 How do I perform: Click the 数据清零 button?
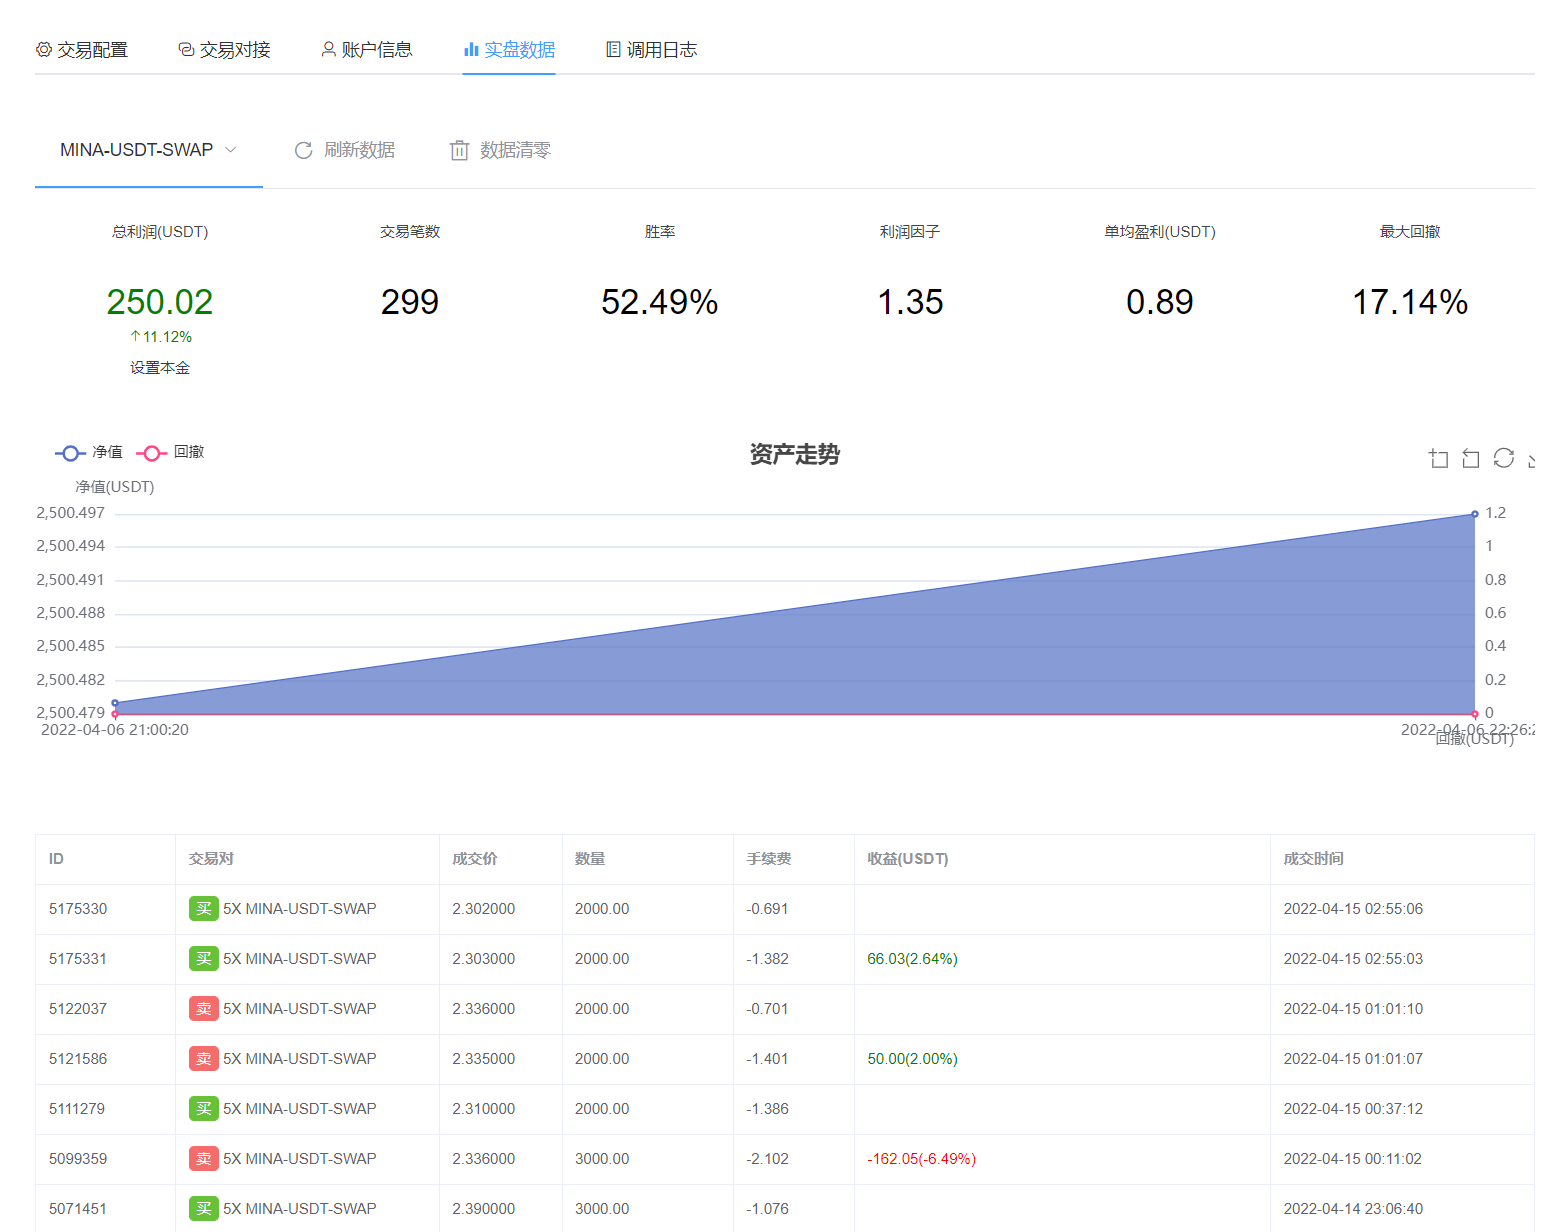point(500,150)
